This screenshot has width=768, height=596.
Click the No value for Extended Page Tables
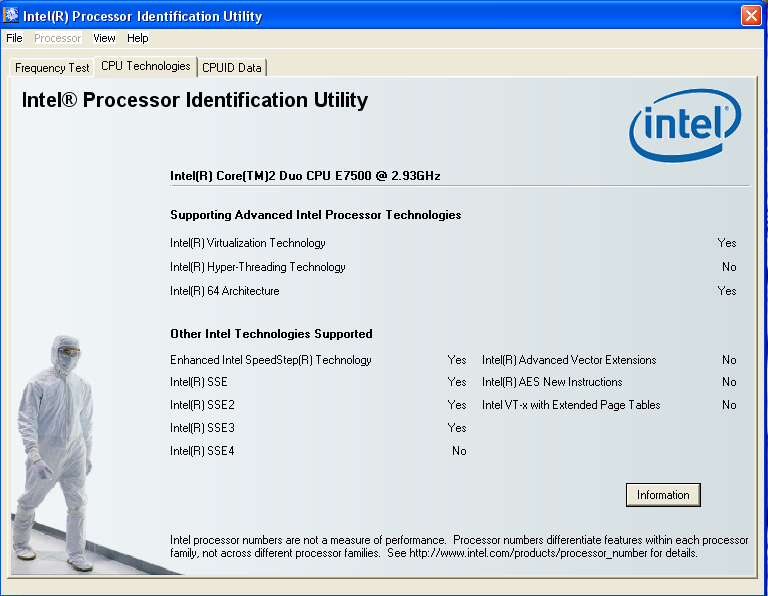(729, 405)
